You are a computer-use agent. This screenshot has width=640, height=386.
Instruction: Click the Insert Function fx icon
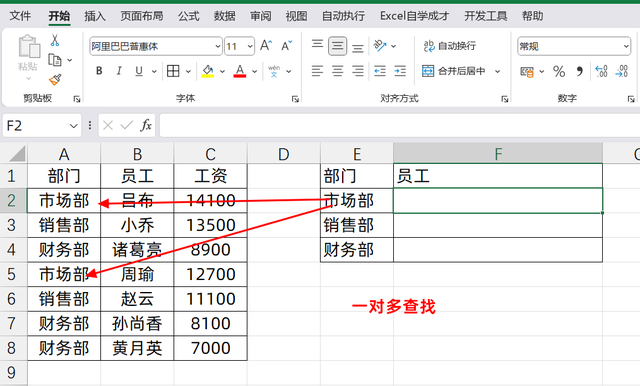[146, 125]
